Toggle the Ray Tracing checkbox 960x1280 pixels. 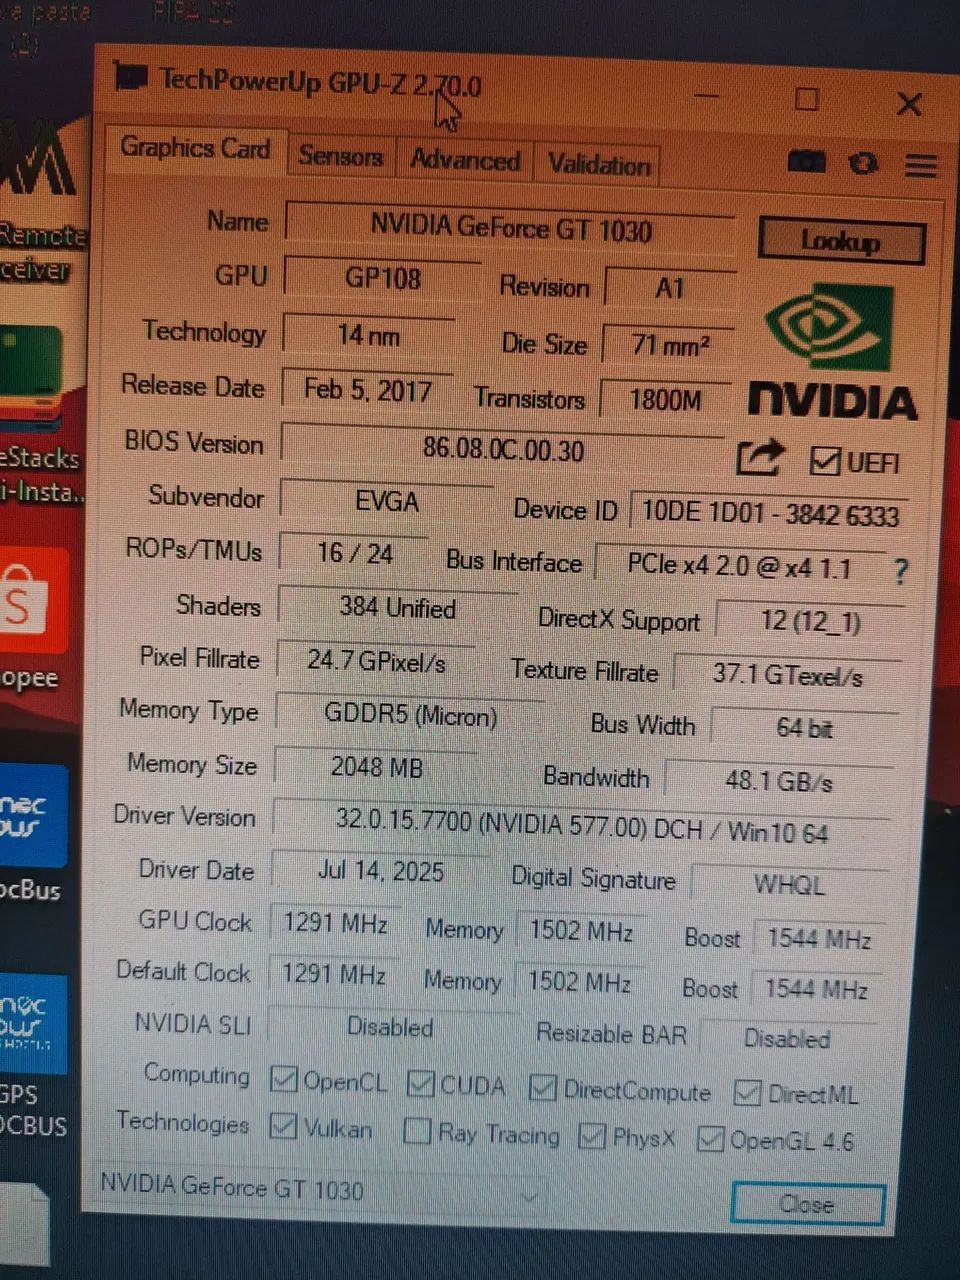click(417, 1131)
